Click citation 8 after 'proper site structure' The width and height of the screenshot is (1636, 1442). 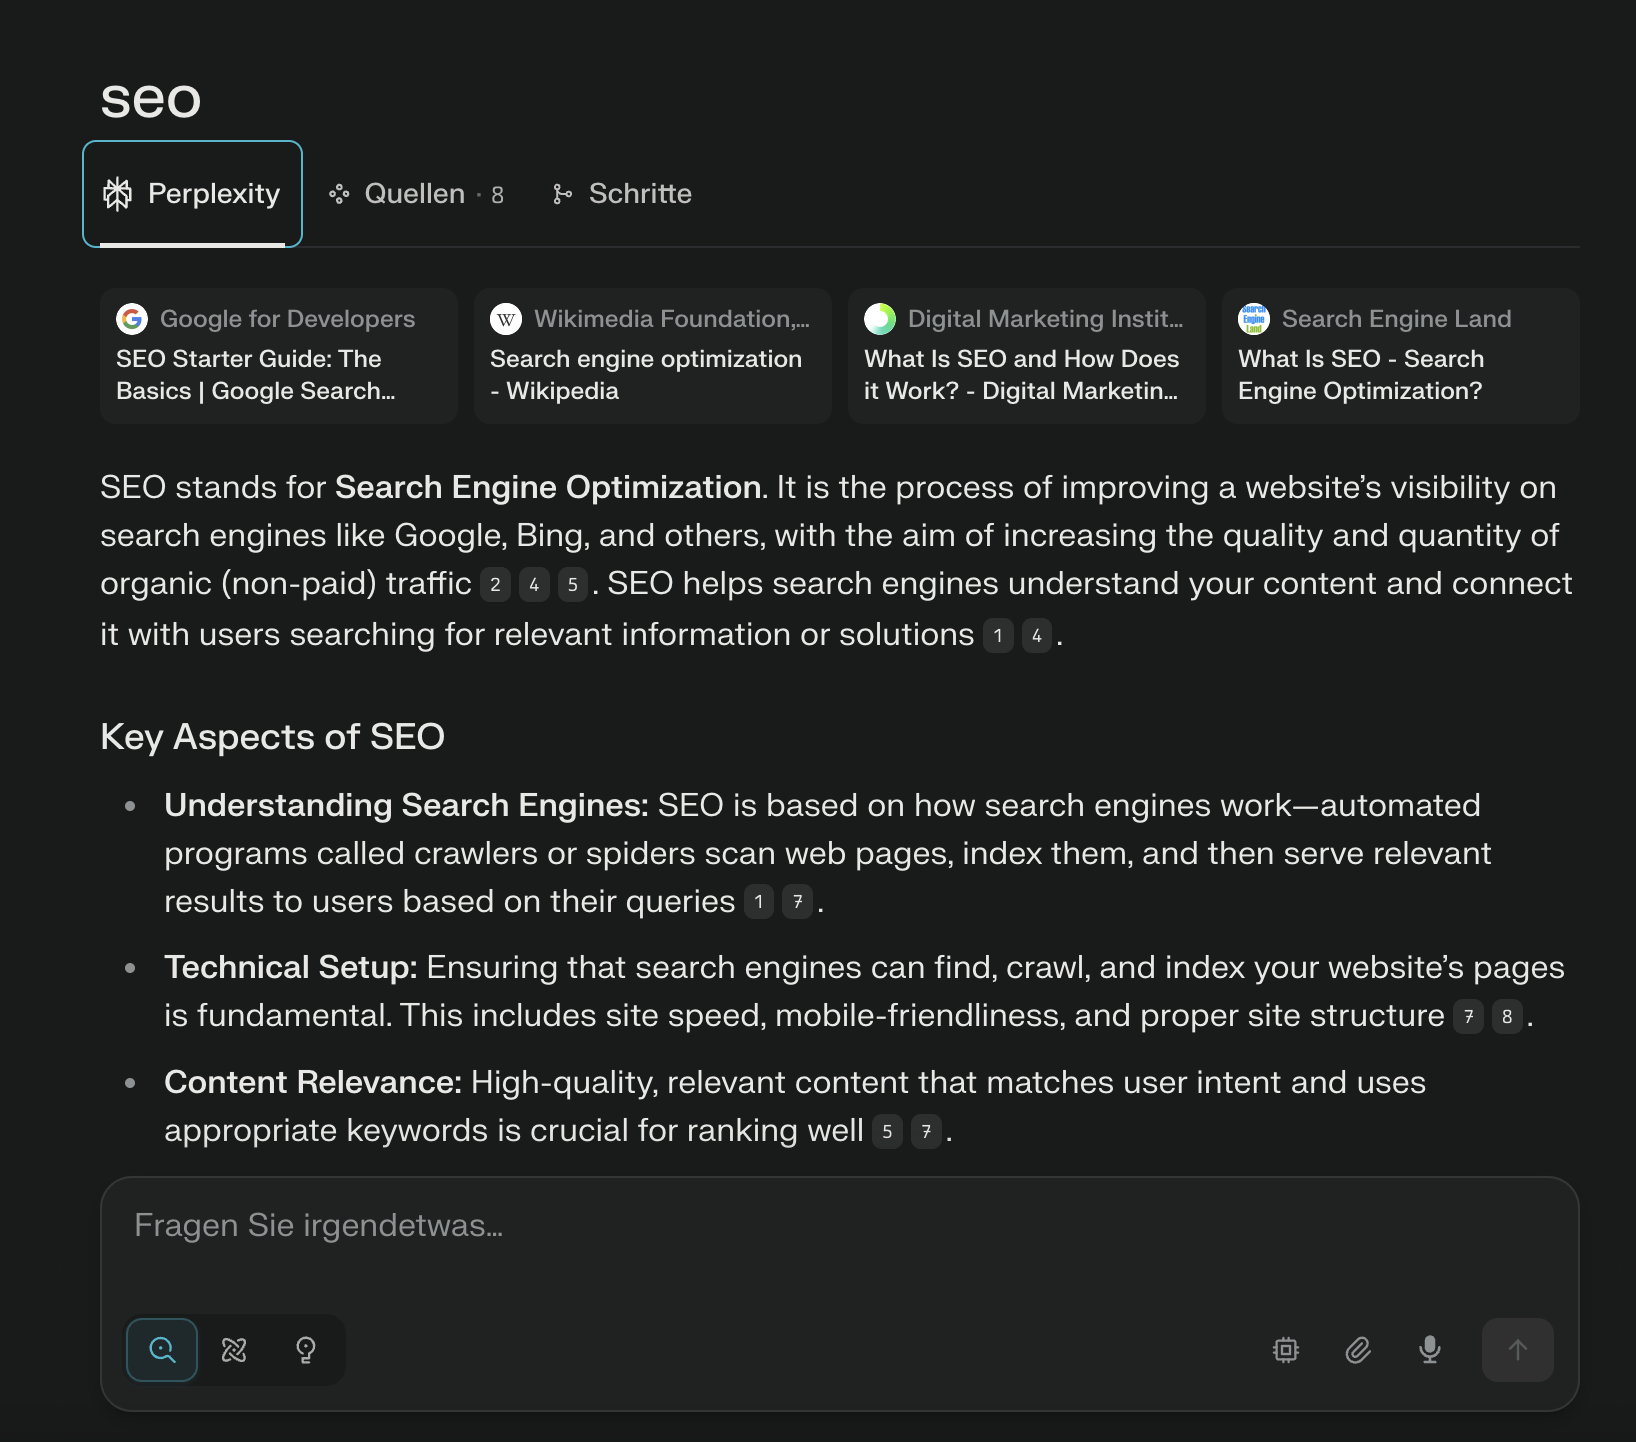click(1507, 1017)
